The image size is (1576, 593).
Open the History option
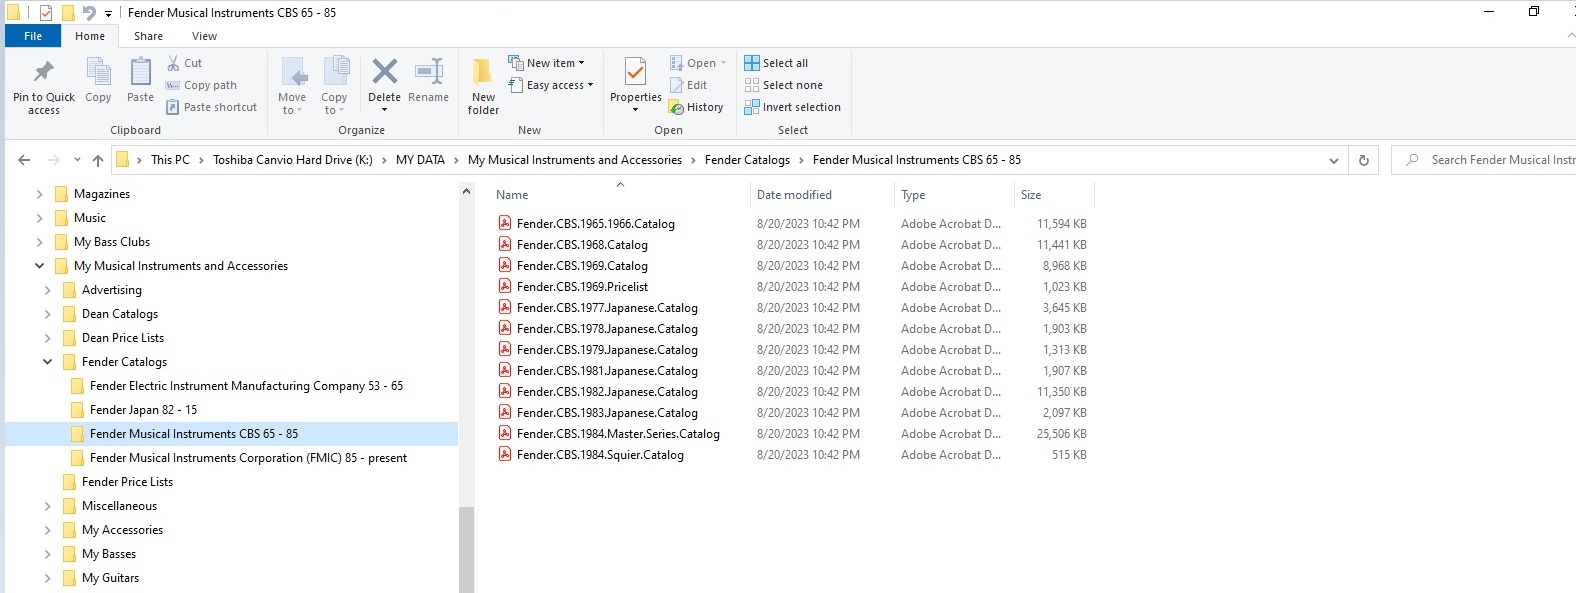click(x=696, y=107)
